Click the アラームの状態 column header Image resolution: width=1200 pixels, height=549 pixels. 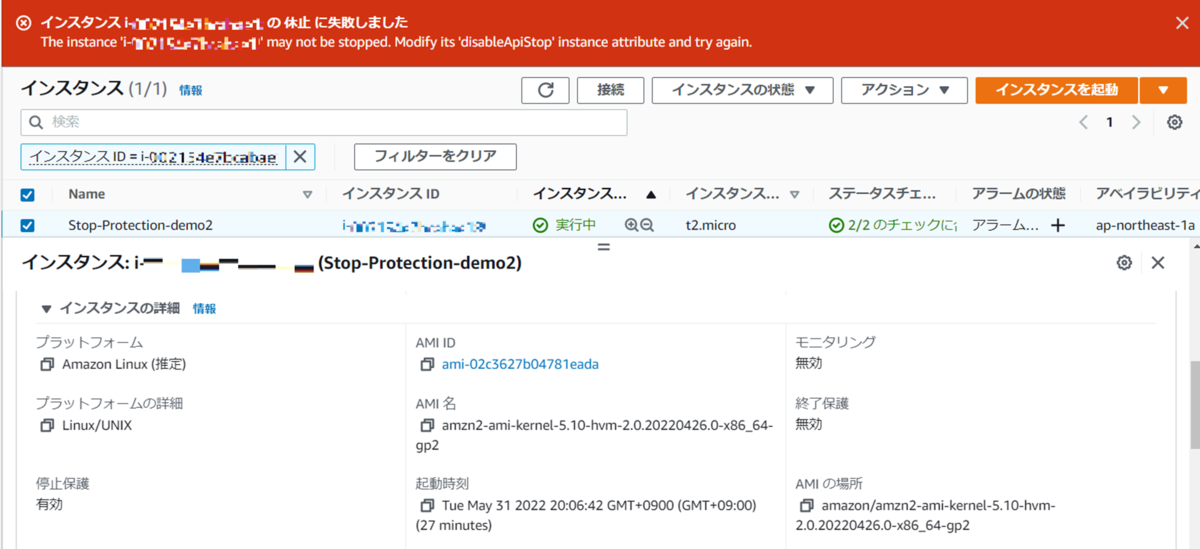(x=1018, y=194)
